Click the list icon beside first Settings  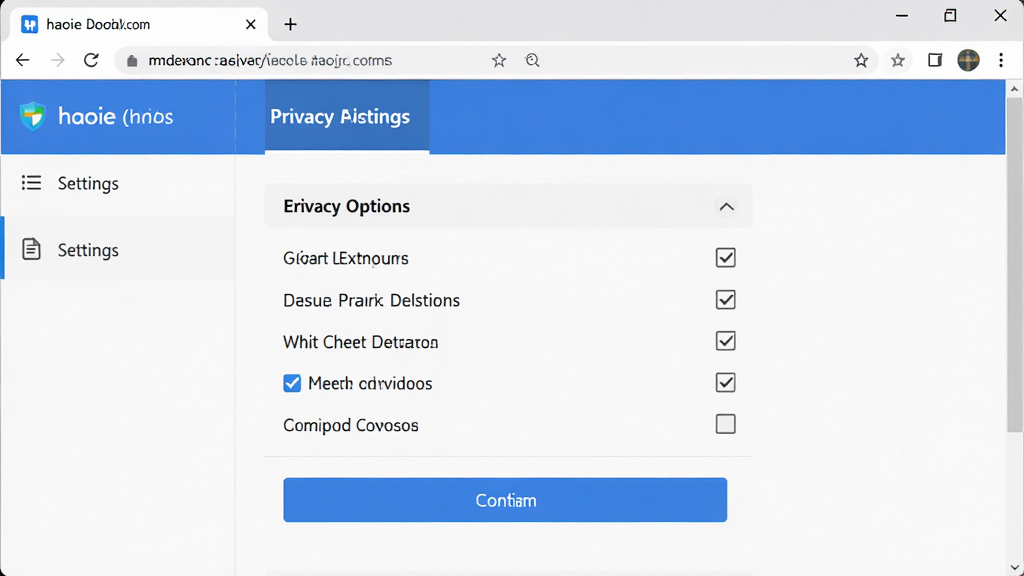click(x=31, y=183)
